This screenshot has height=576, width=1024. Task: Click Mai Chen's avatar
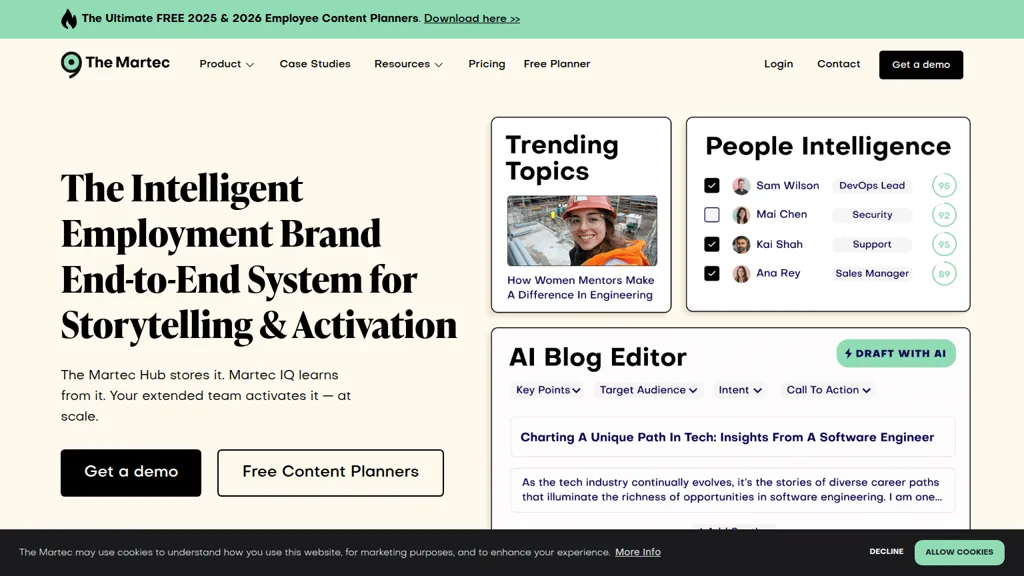point(741,215)
